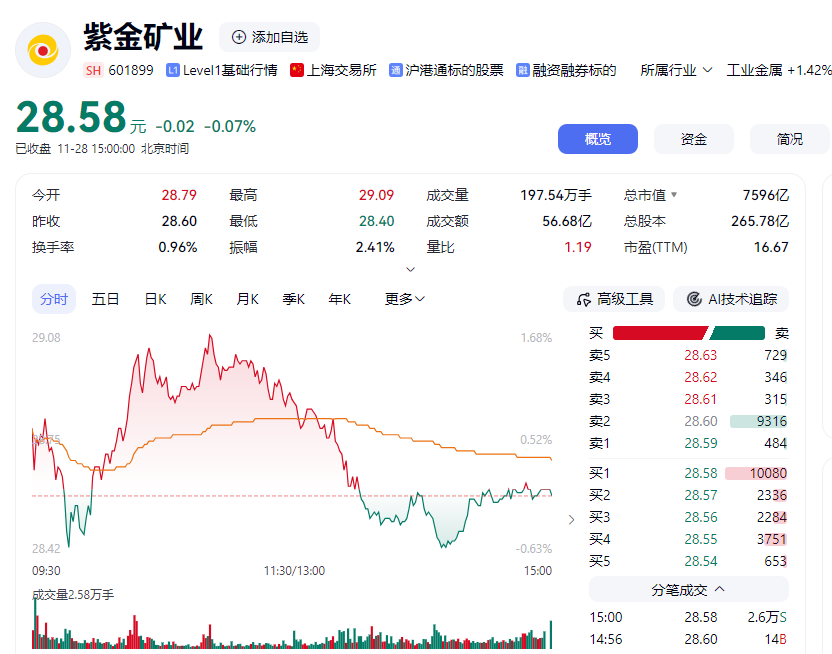Select the 分时 intraday chart mode
832x654 pixels.
pos(53,298)
